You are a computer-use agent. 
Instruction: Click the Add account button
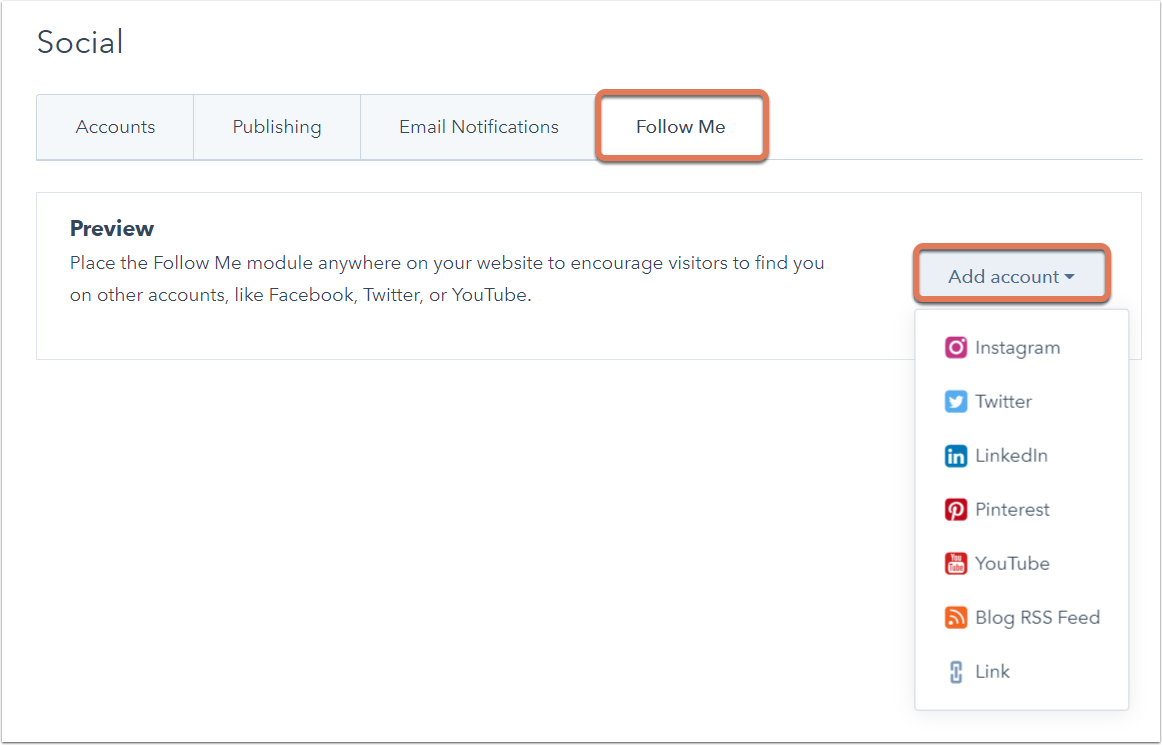pyautogui.click(x=1011, y=277)
